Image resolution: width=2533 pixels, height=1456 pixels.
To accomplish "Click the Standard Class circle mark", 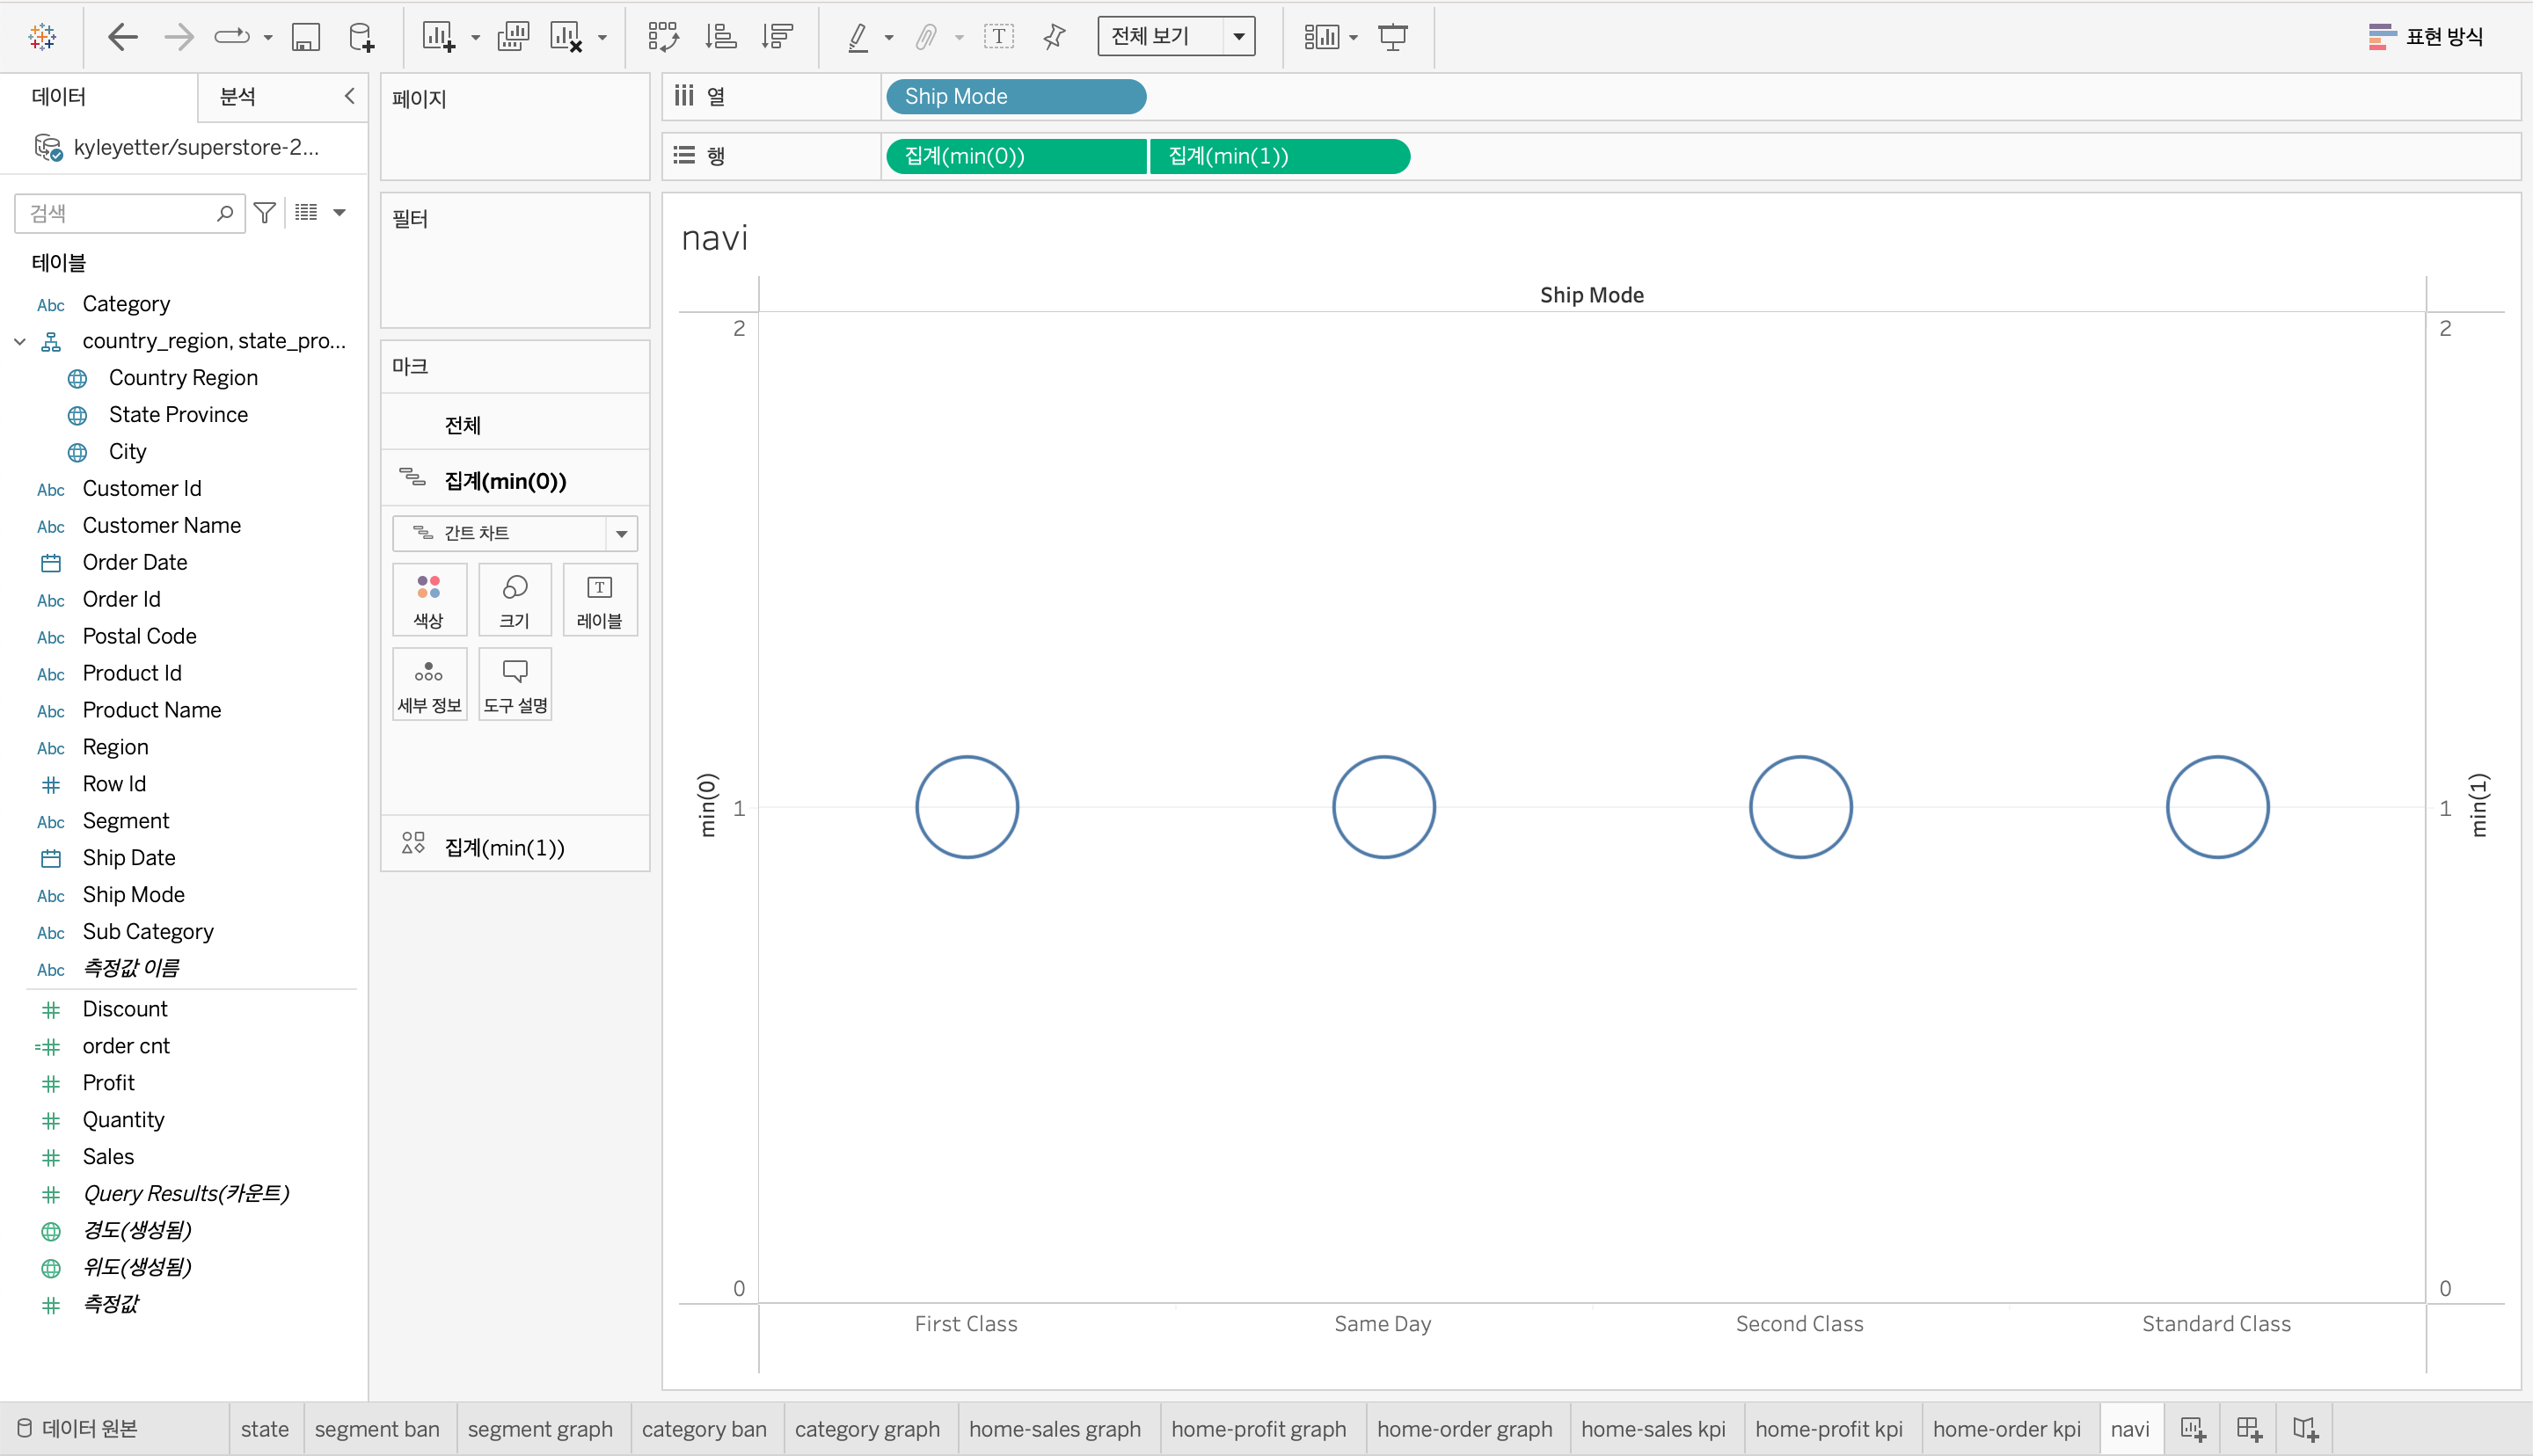I will [x=2217, y=807].
